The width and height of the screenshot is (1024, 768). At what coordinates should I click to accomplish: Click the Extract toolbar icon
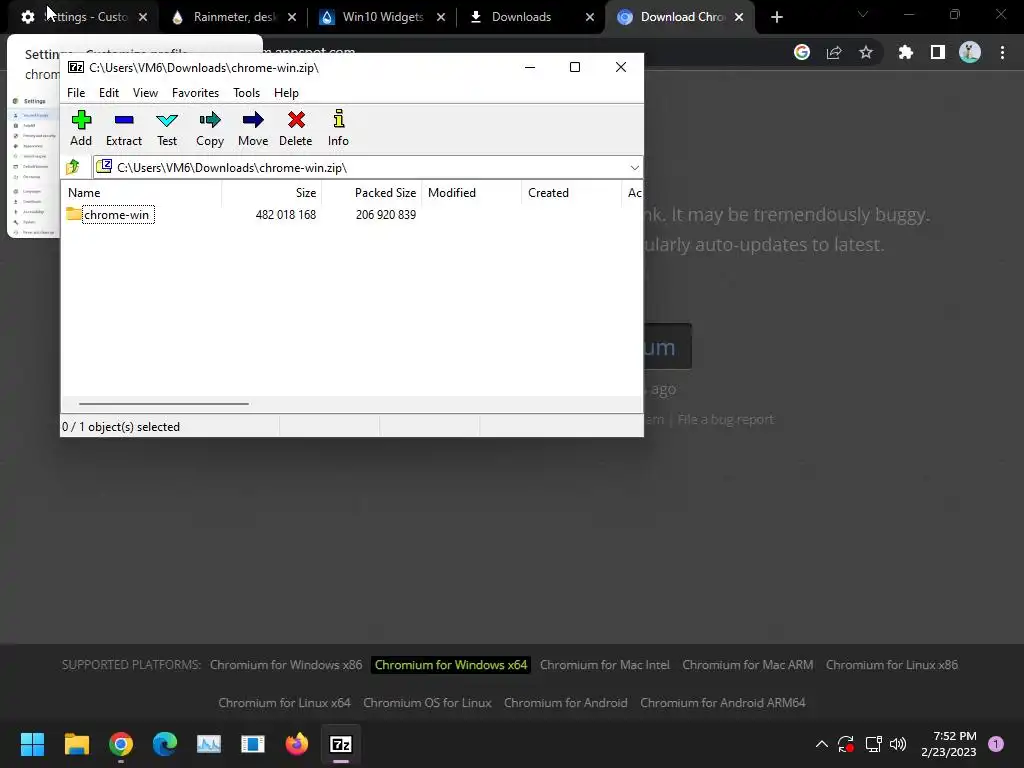coord(123,129)
